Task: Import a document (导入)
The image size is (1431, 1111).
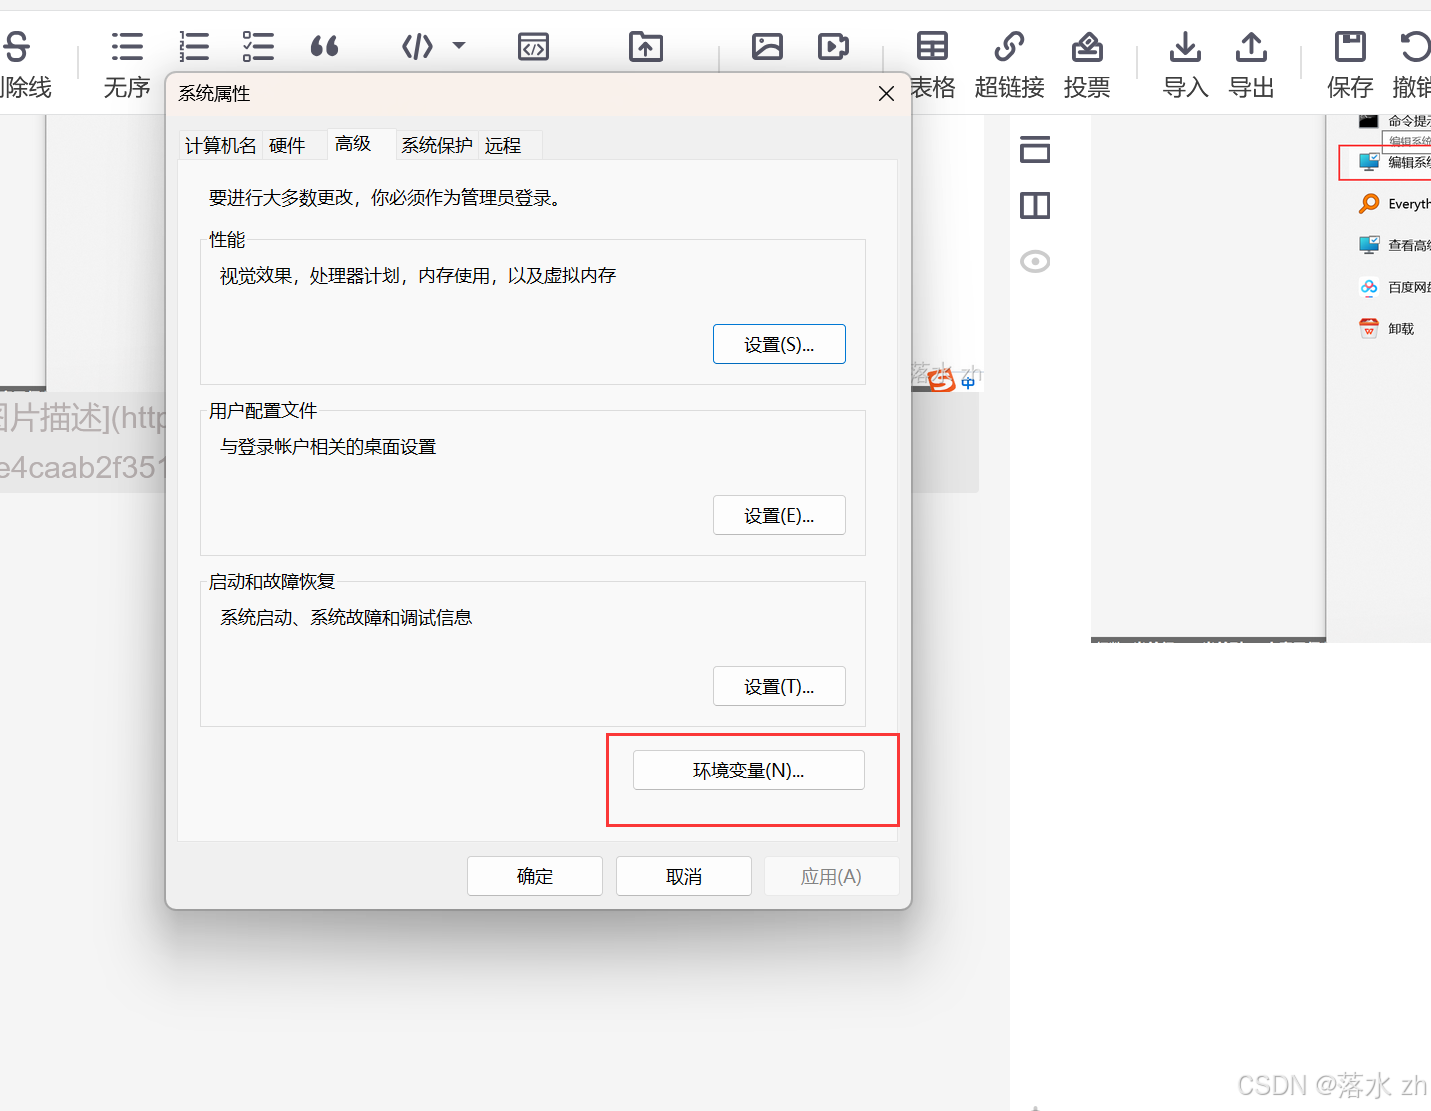Action: click(1185, 64)
